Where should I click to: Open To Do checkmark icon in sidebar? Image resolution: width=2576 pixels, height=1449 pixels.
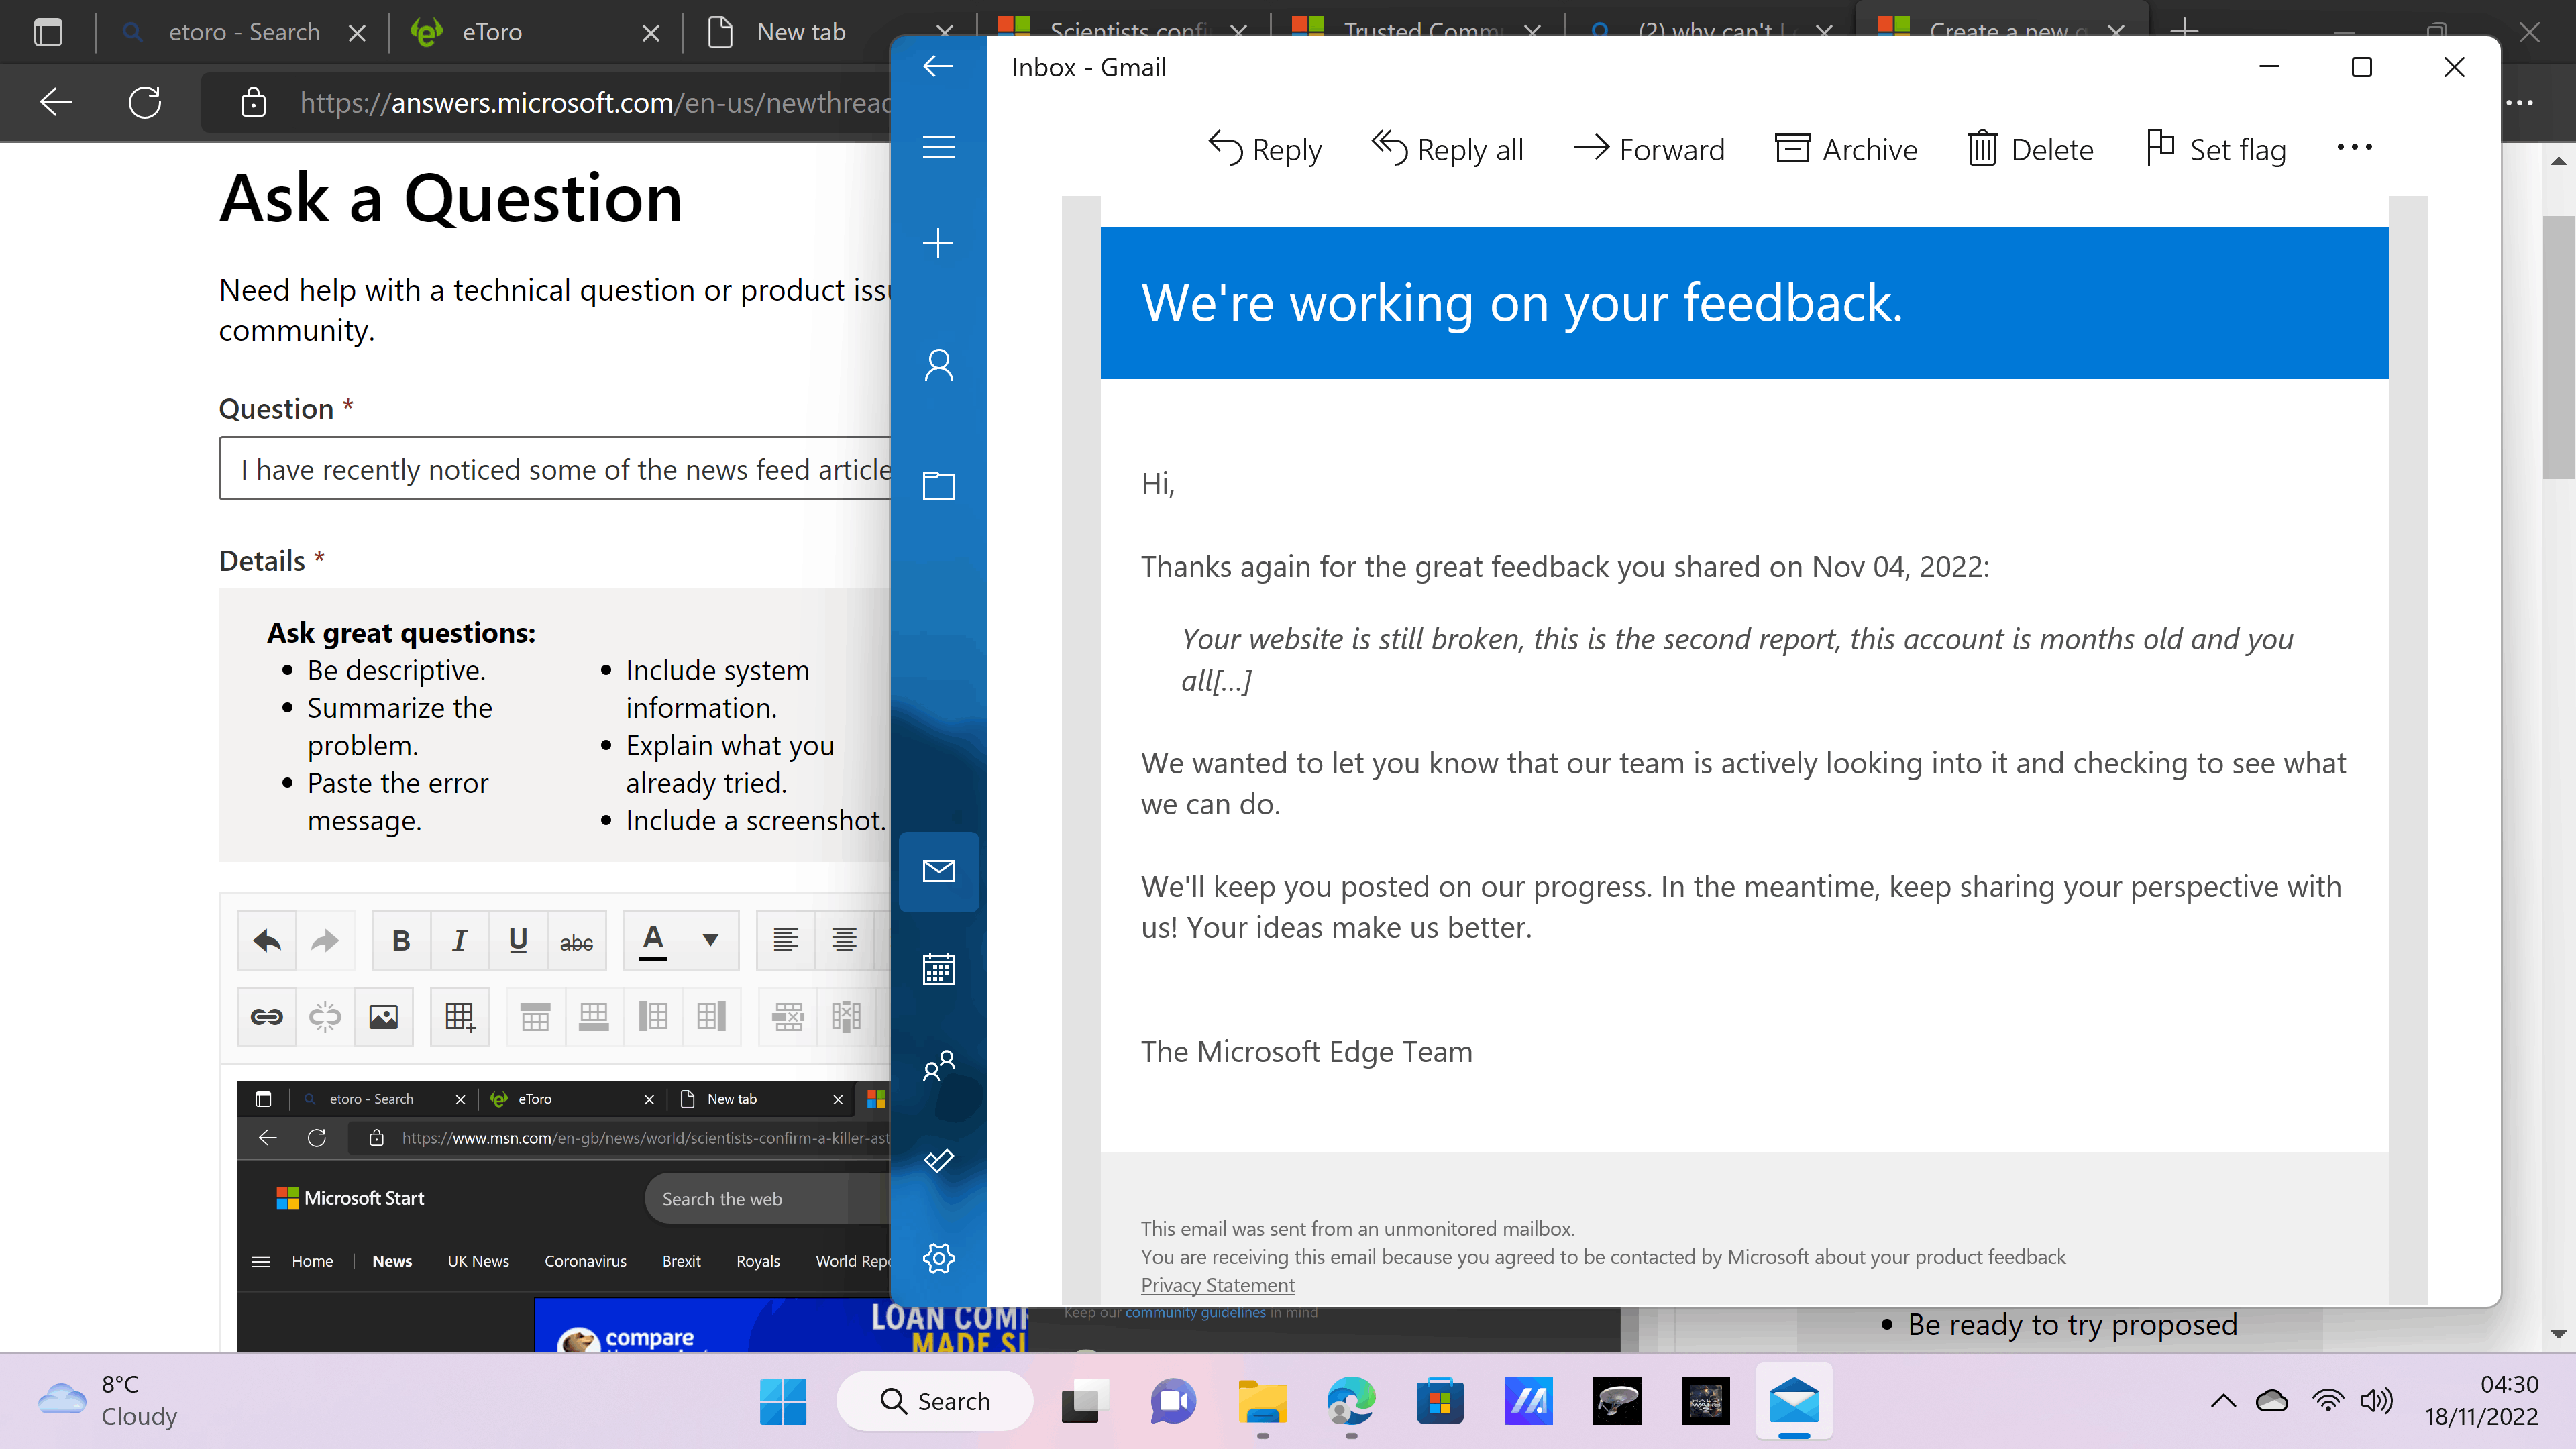coord(938,1160)
